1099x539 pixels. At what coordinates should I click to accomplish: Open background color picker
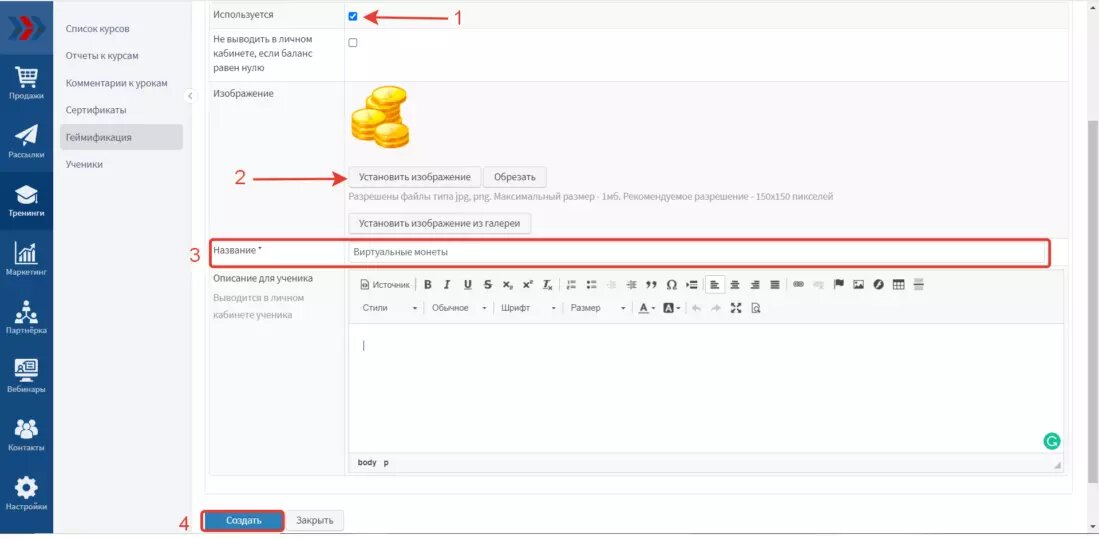[671, 308]
